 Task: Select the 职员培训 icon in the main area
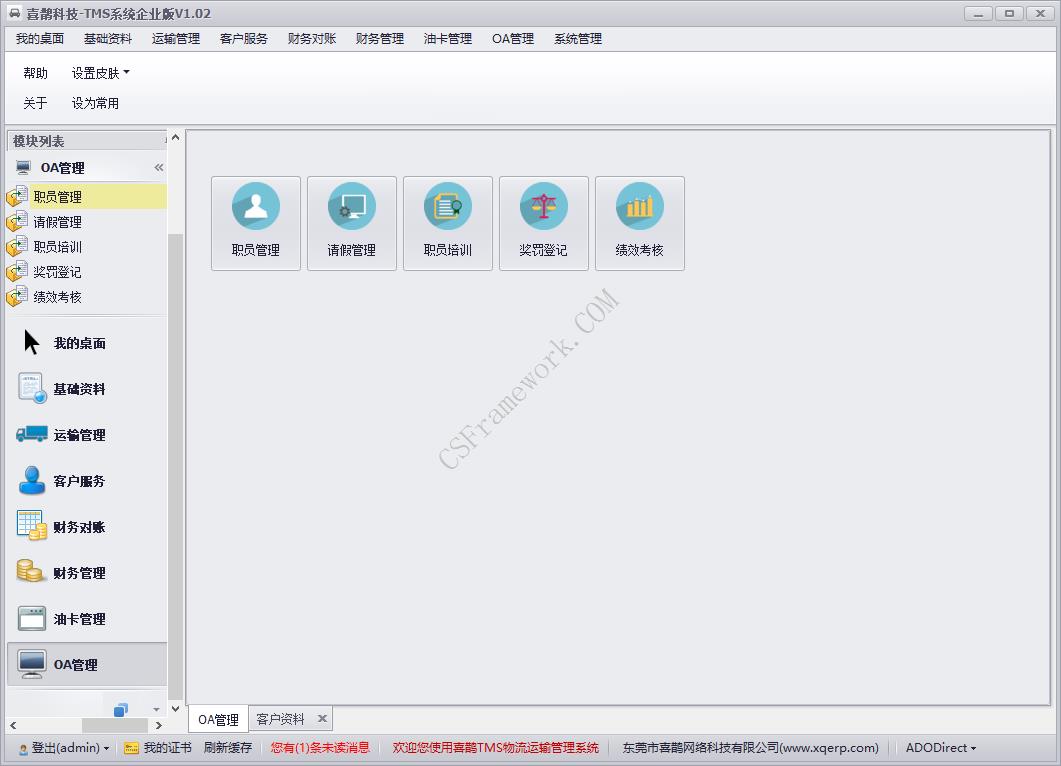click(447, 222)
